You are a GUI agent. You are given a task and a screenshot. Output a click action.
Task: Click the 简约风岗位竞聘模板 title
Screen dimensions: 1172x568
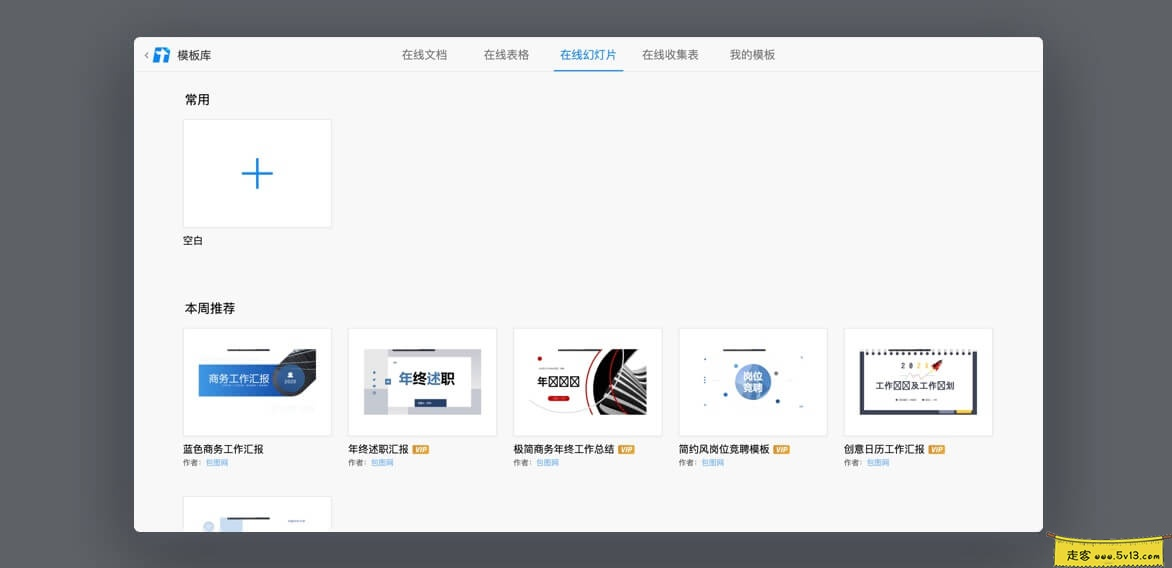click(724, 449)
